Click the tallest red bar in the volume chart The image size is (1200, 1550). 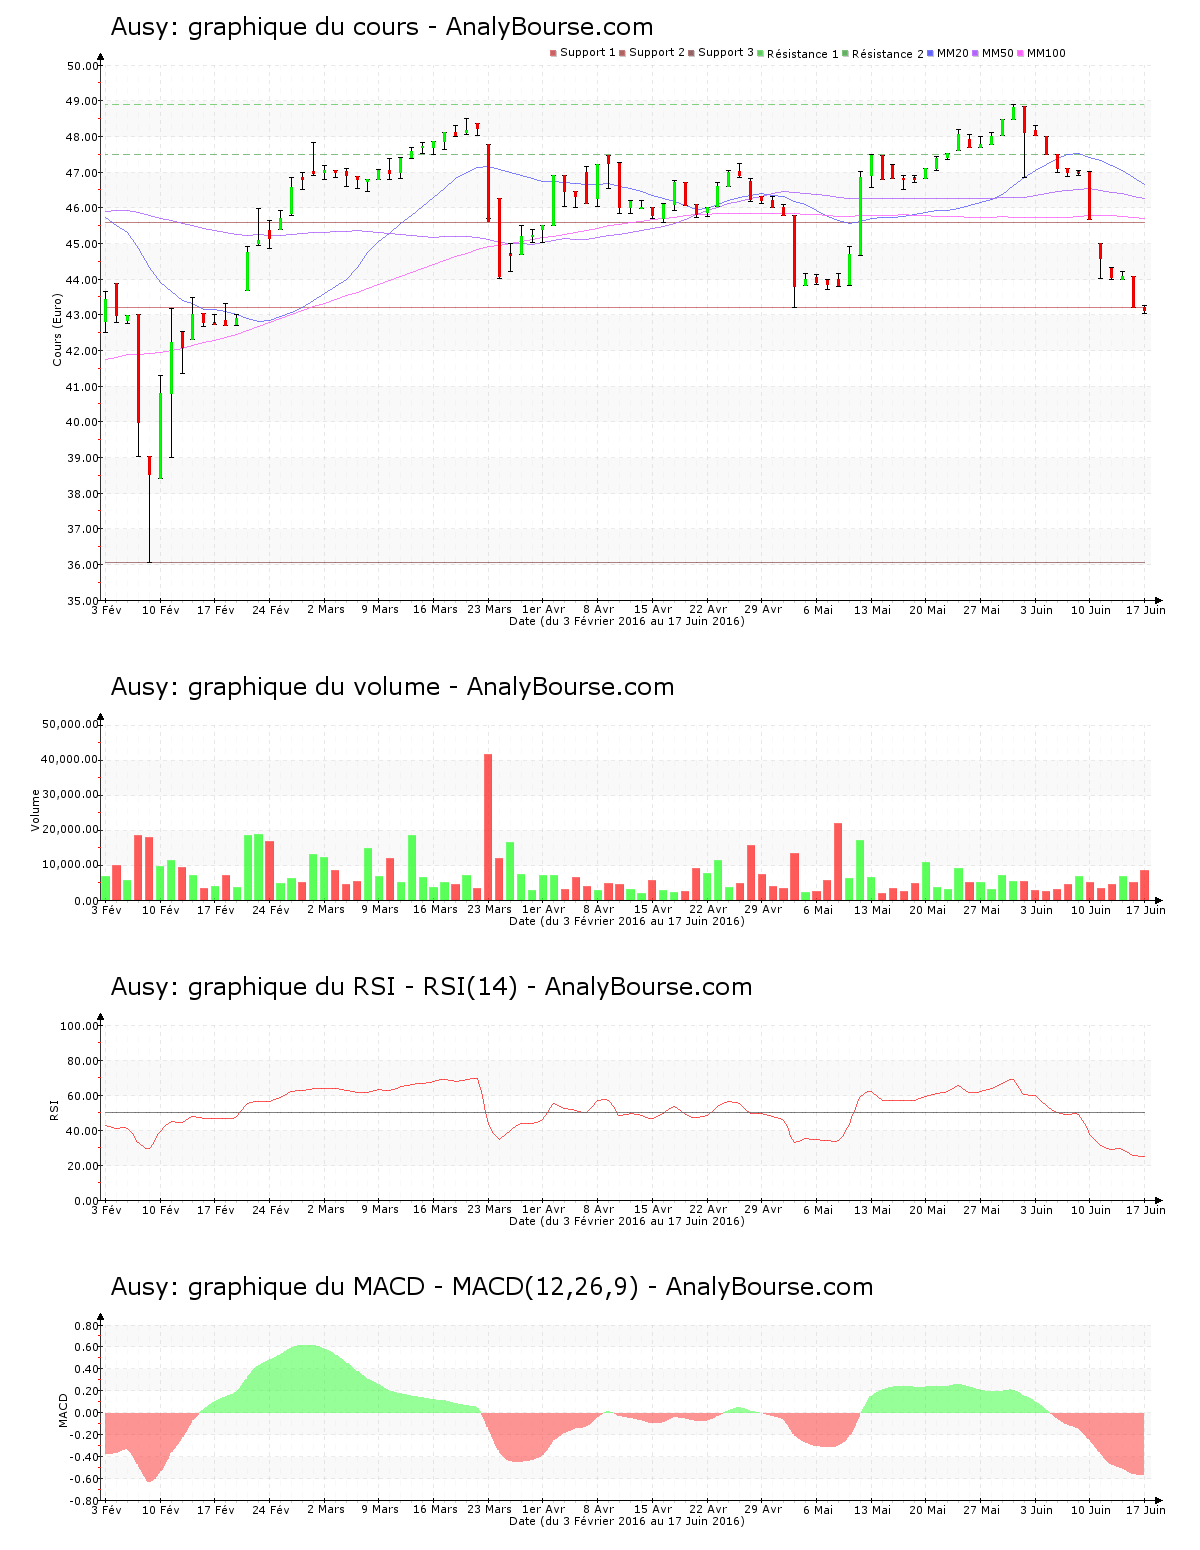point(488,827)
